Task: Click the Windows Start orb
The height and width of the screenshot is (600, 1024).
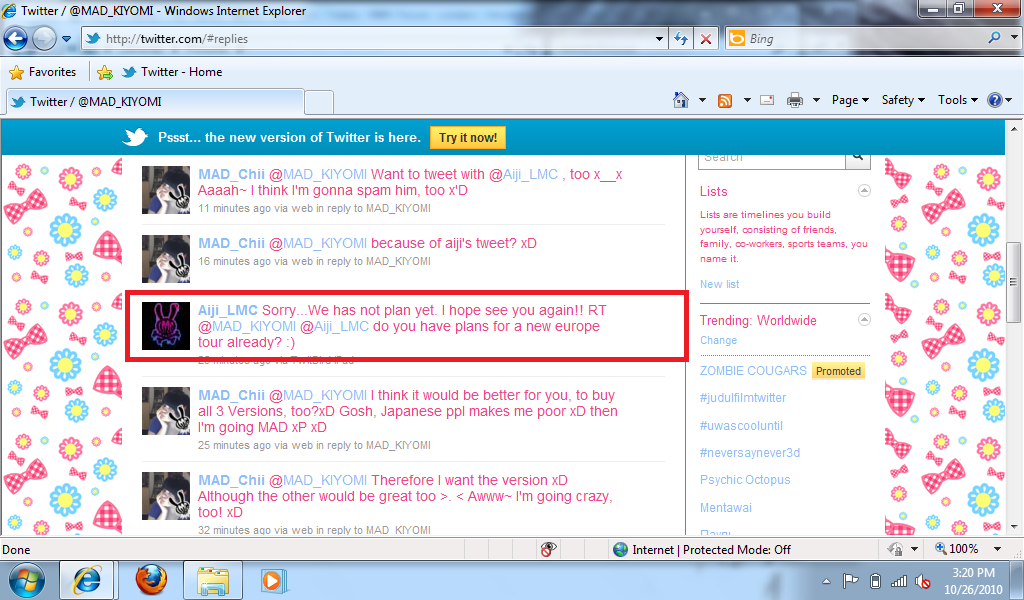Action: (27, 580)
